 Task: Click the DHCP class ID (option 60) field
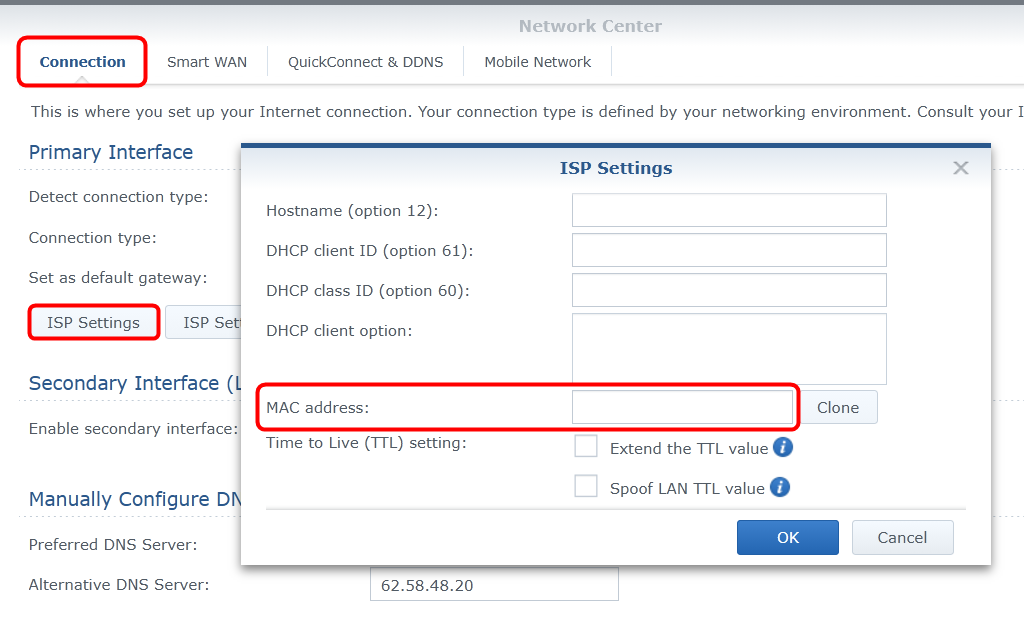(729, 290)
